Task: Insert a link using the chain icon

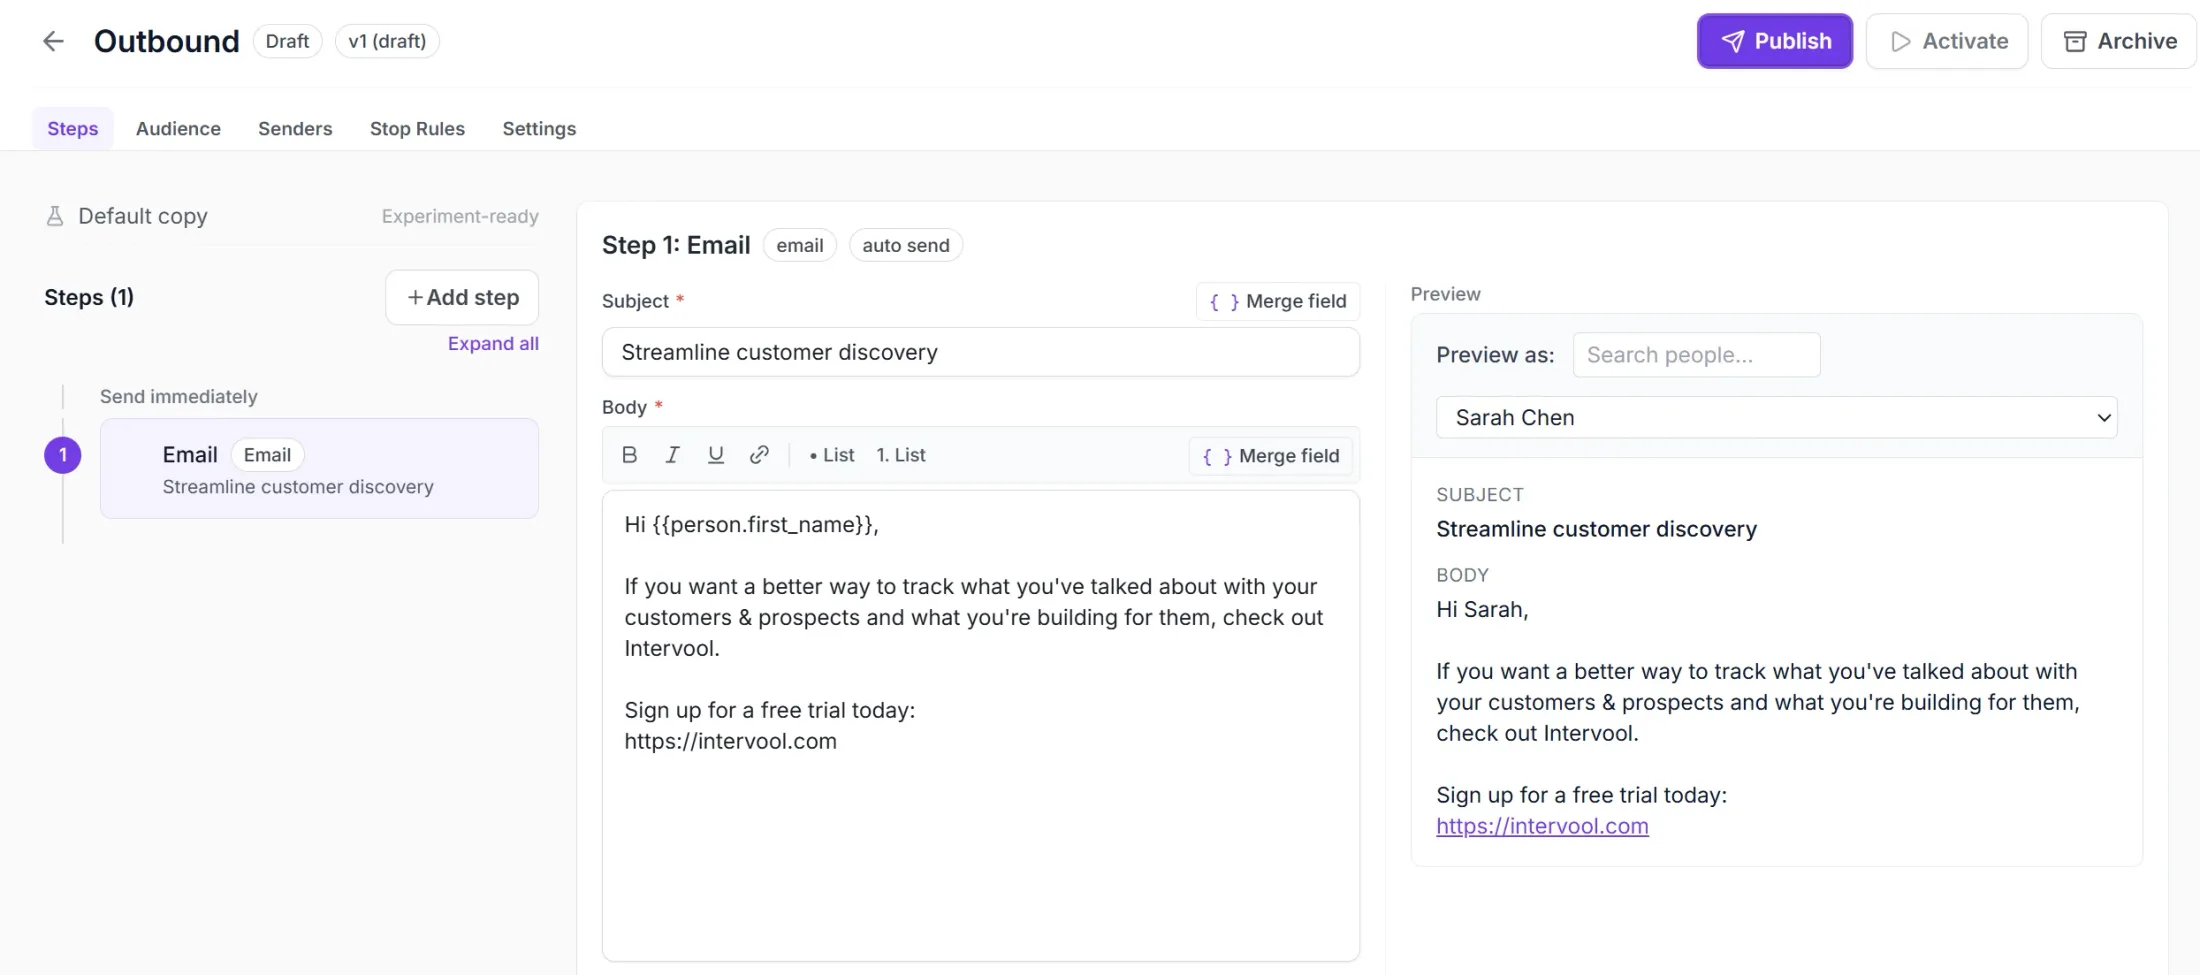Action: [759, 455]
